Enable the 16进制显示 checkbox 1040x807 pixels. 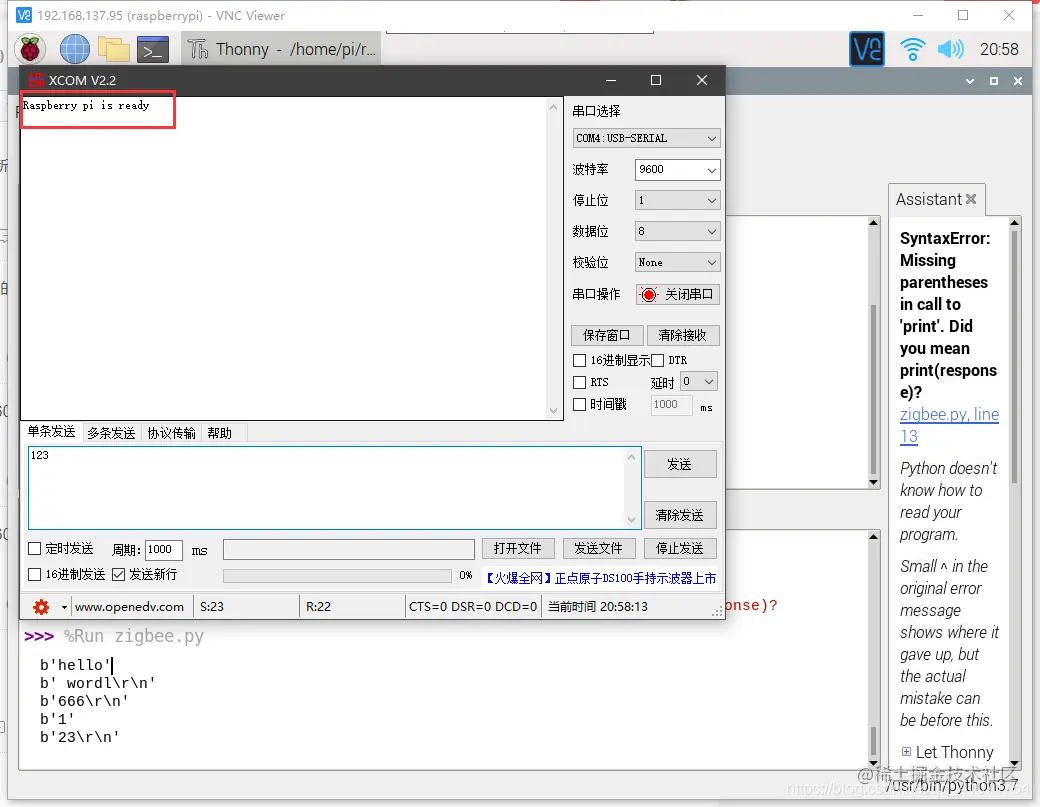click(x=579, y=360)
